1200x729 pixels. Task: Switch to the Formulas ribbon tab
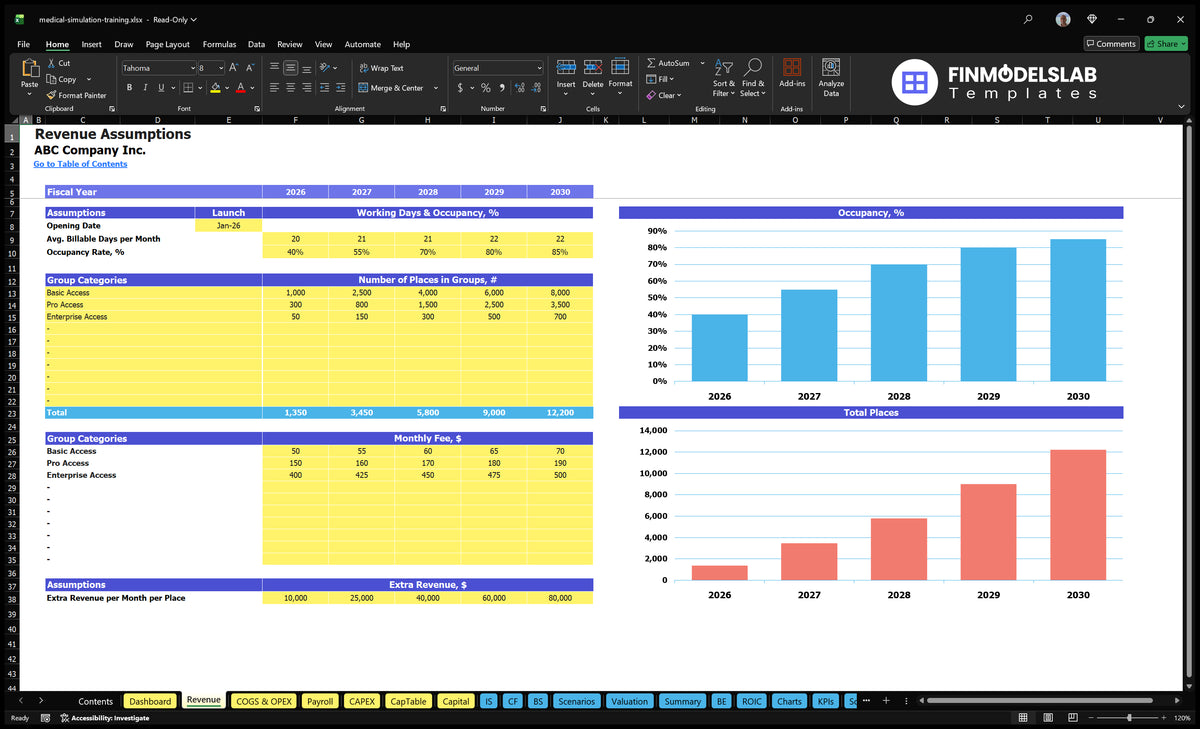(219, 44)
